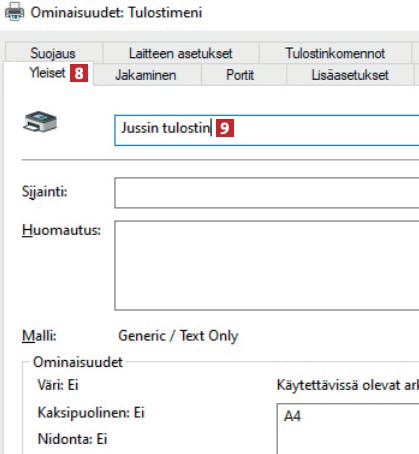Viewport: 419px width, 454px height.
Task: Click the red number 8 marker
Action: [79, 73]
